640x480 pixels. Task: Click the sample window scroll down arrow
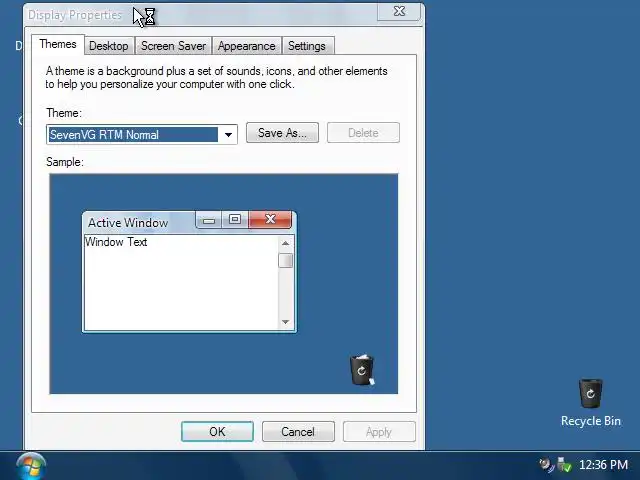tap(285, 322)
